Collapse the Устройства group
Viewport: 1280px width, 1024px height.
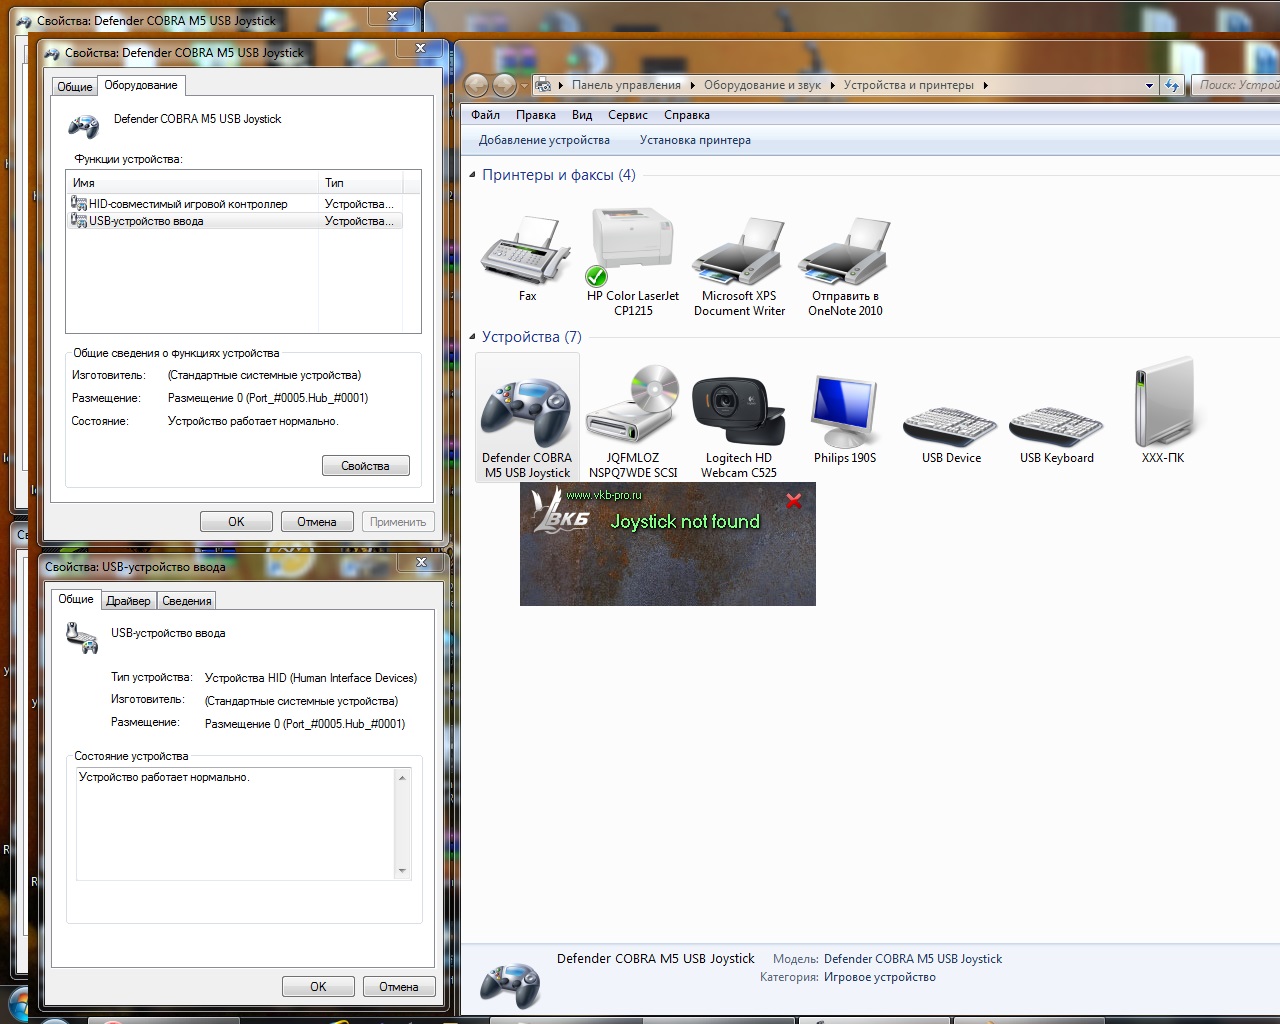click(472, 337)
